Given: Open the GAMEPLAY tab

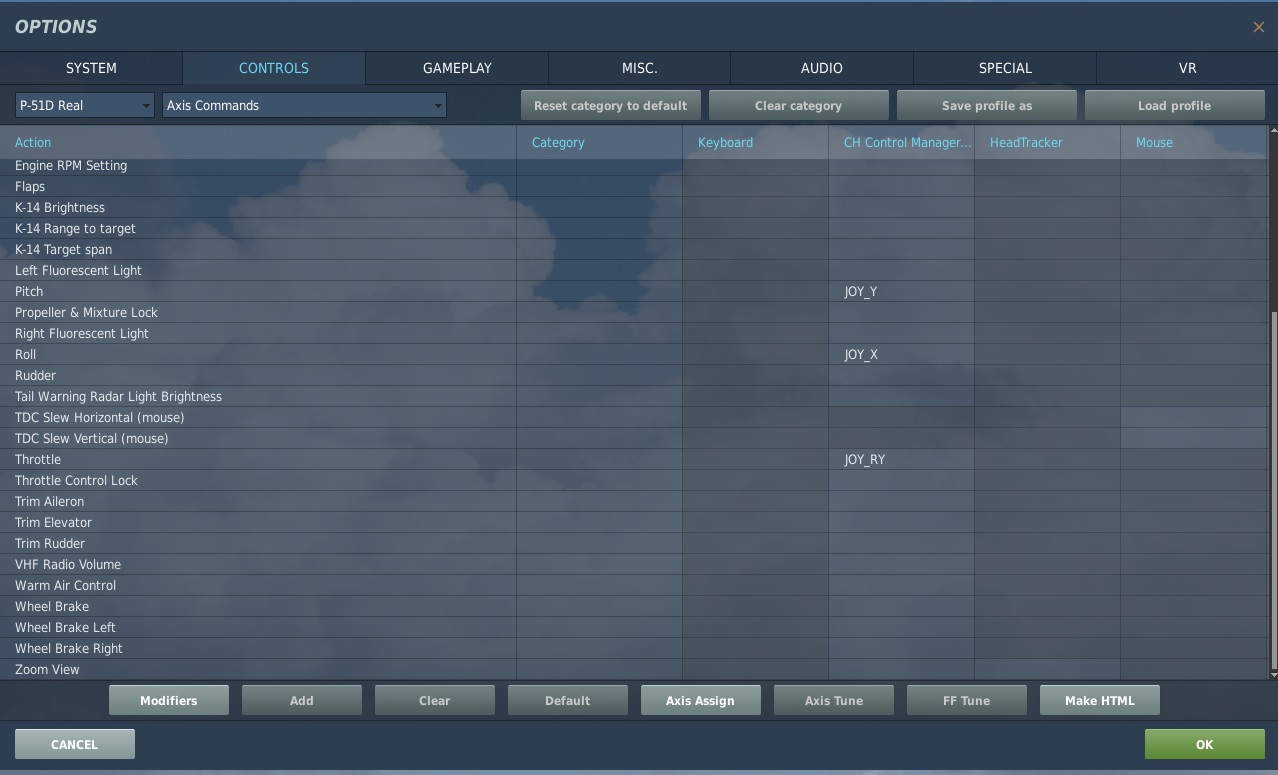Looking at the screenshot, I should tap(457, 68).
